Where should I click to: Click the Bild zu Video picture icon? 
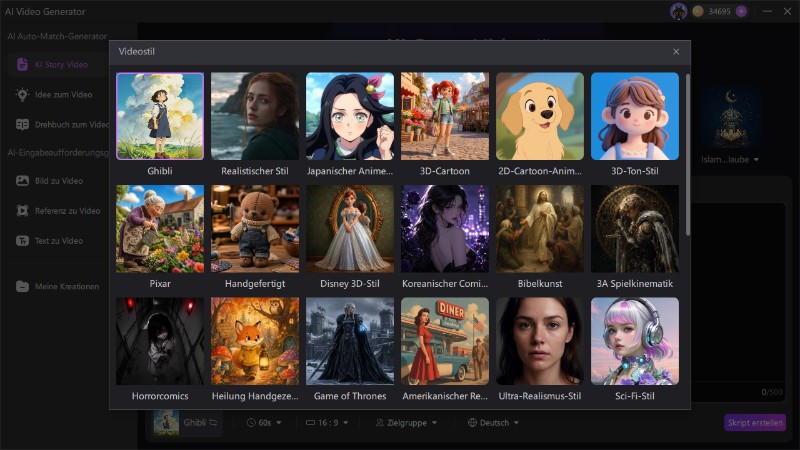coord(22,181)
